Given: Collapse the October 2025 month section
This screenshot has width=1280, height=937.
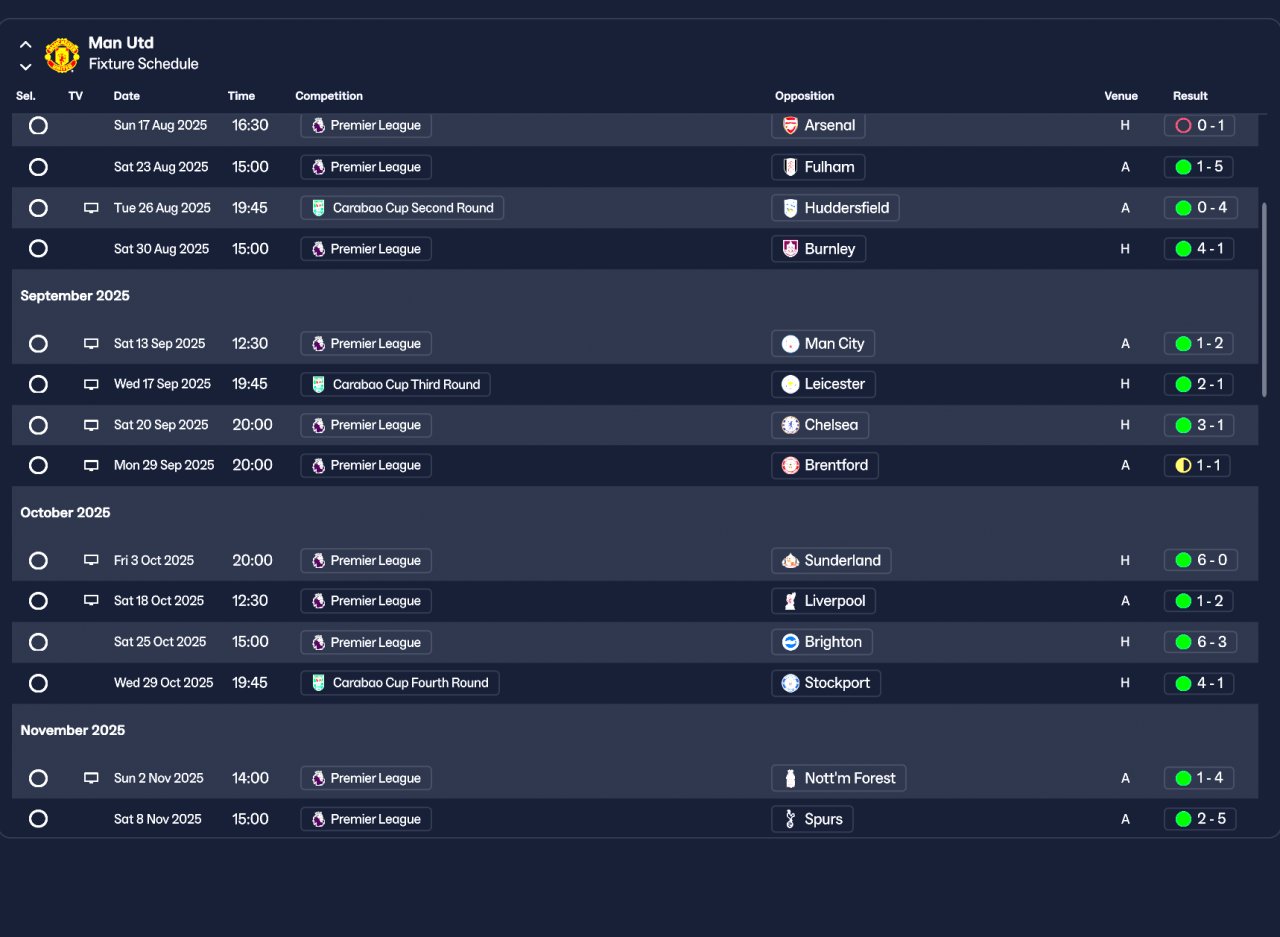Looking at the screenshot, I should tap(65, 512).
